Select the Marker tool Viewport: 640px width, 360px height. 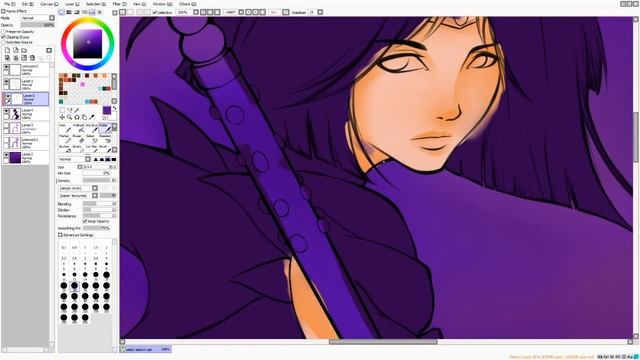(65, 139)
